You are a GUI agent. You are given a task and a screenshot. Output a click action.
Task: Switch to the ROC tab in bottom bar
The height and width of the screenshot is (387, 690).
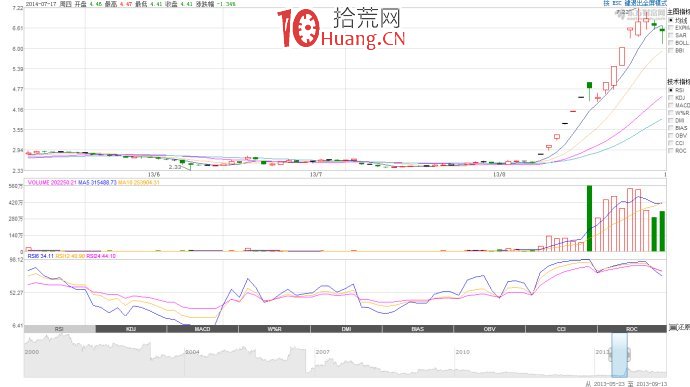[632, 329]
